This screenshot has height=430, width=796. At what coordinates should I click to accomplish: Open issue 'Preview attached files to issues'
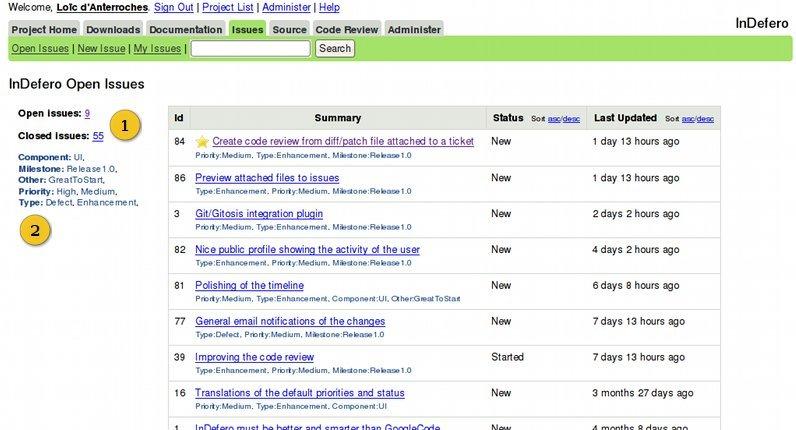pos(267,178)
